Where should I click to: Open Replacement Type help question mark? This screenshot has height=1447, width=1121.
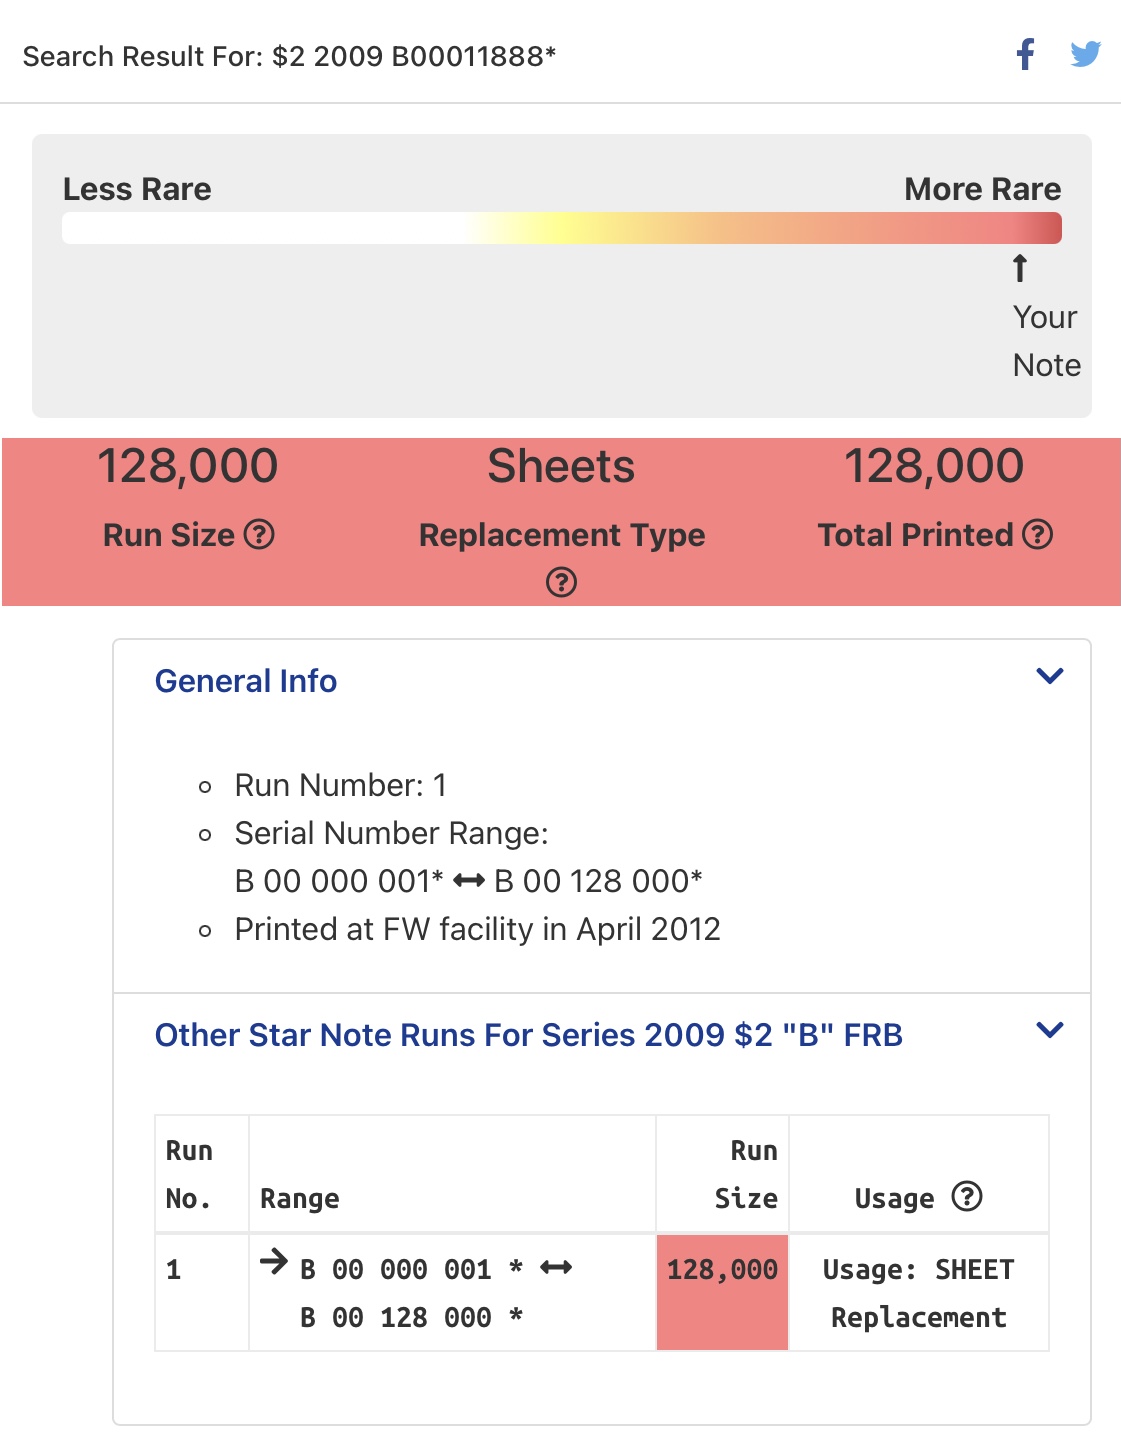pyautogui.click(x=561, y=582)
